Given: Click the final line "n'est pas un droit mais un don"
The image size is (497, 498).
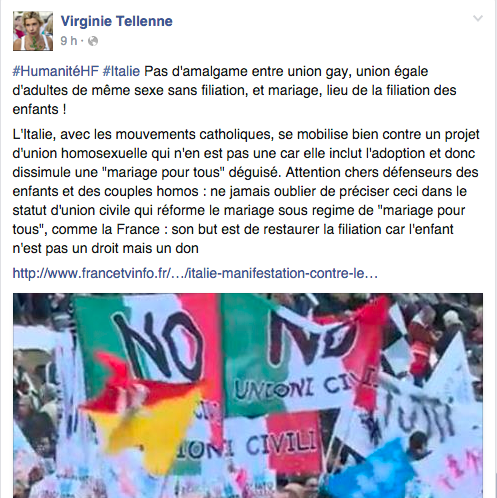Looking at the screenshot, I should point(106,249).
